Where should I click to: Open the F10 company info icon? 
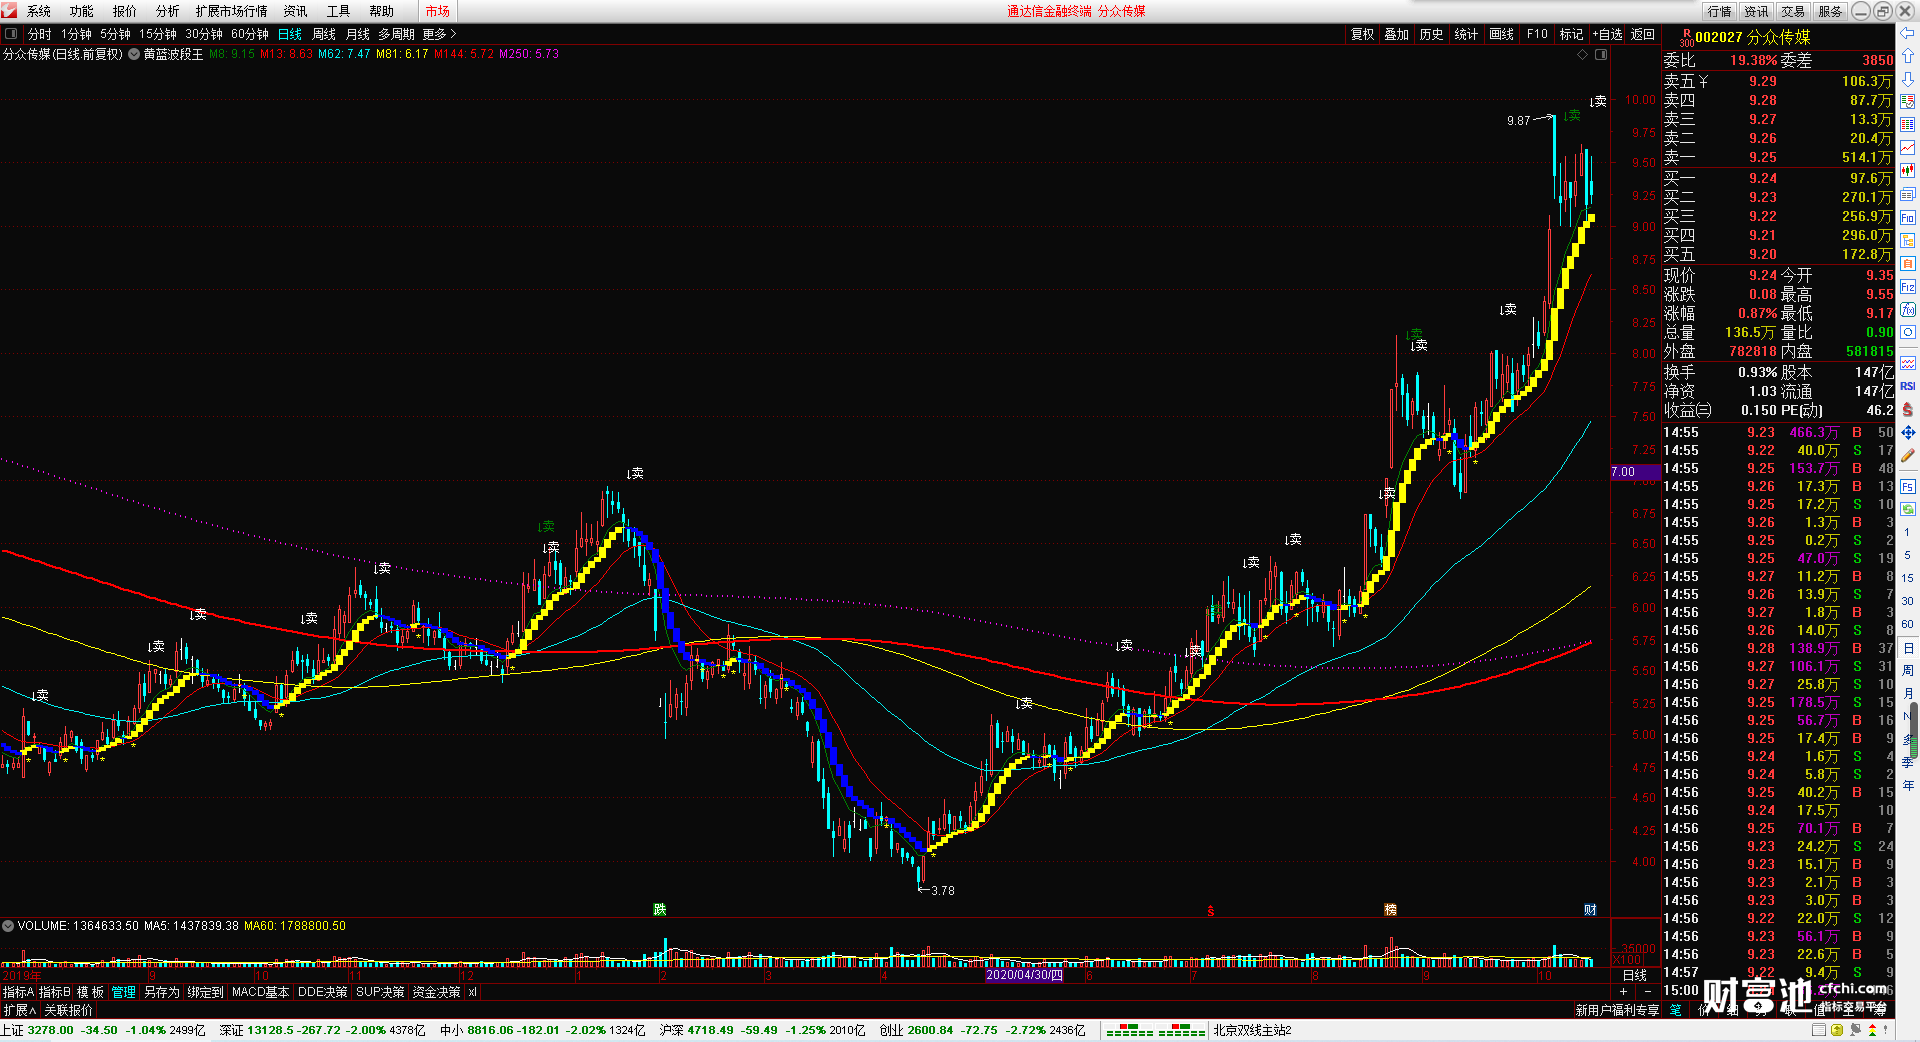point(1908,218)
